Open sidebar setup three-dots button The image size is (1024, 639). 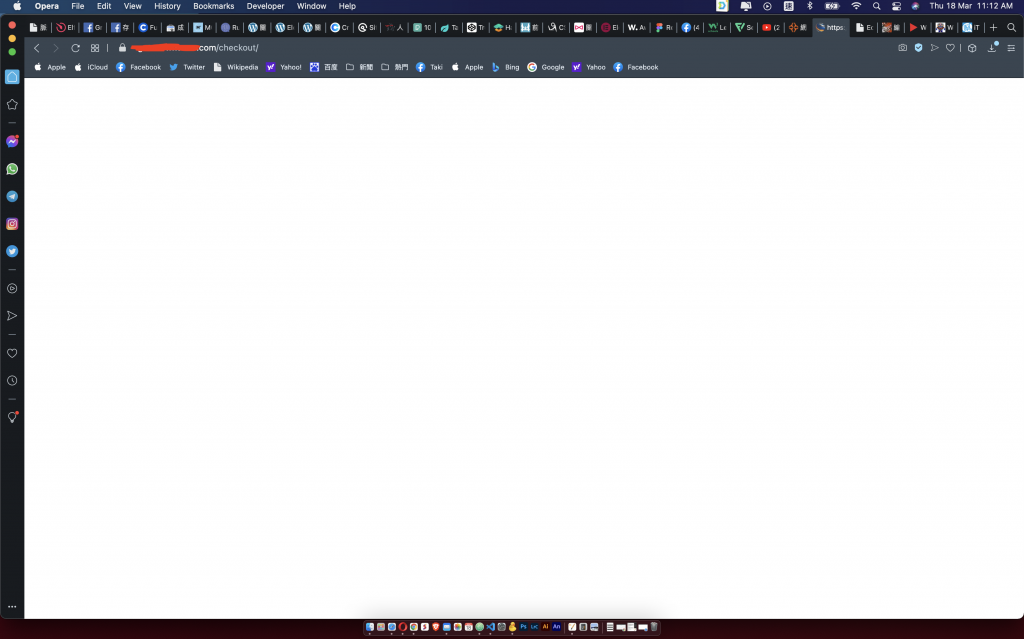[12, 606]
